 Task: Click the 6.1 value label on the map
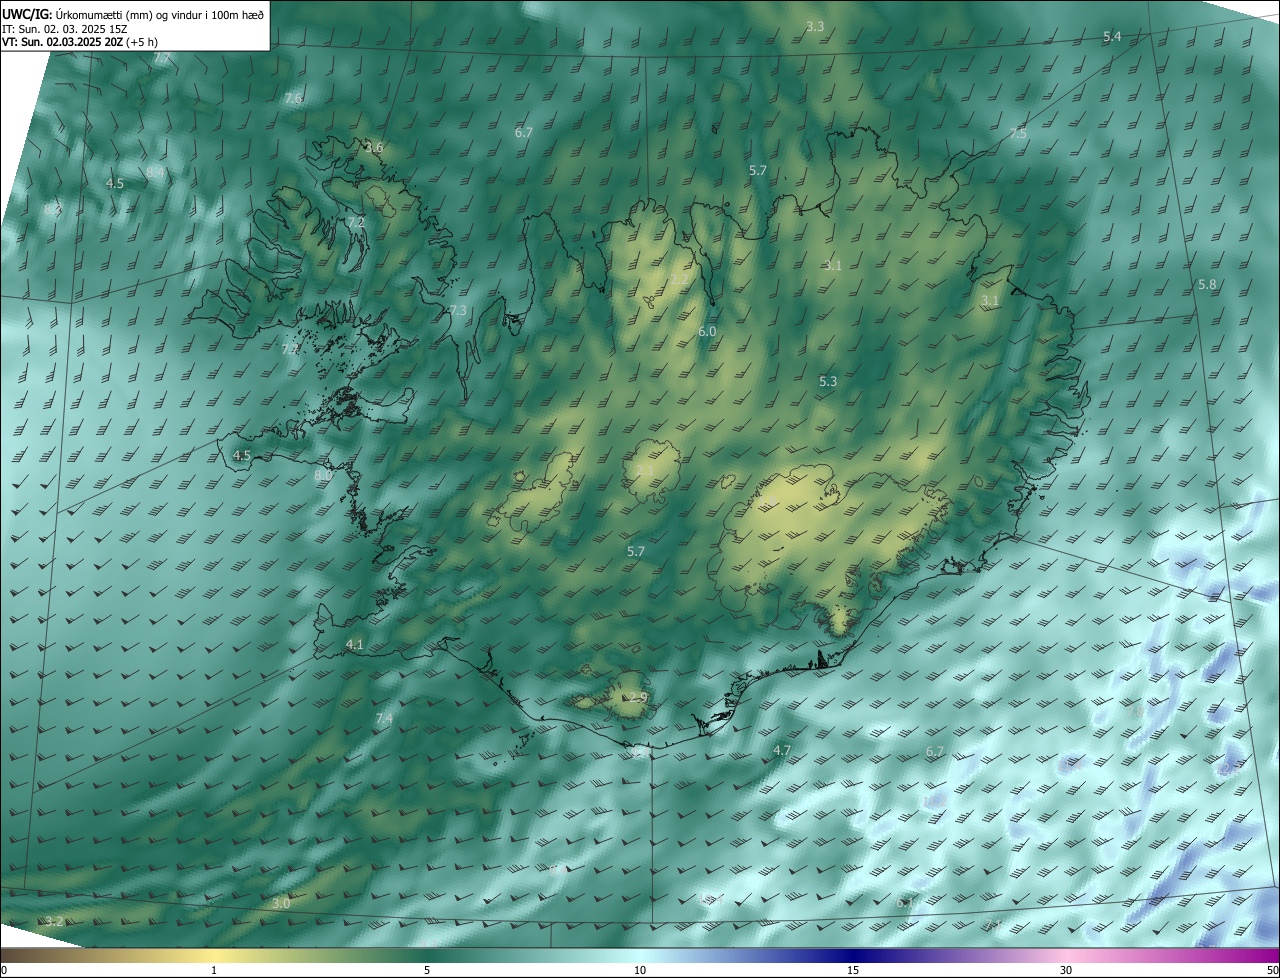pyautogui.click(x=905, y=902)
